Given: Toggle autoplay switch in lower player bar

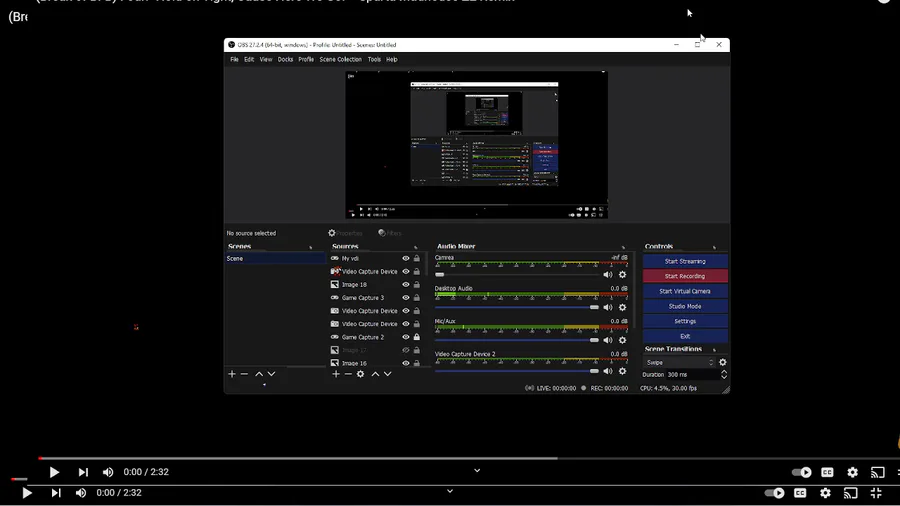Looking at the screenshot, I should (774, 493).
